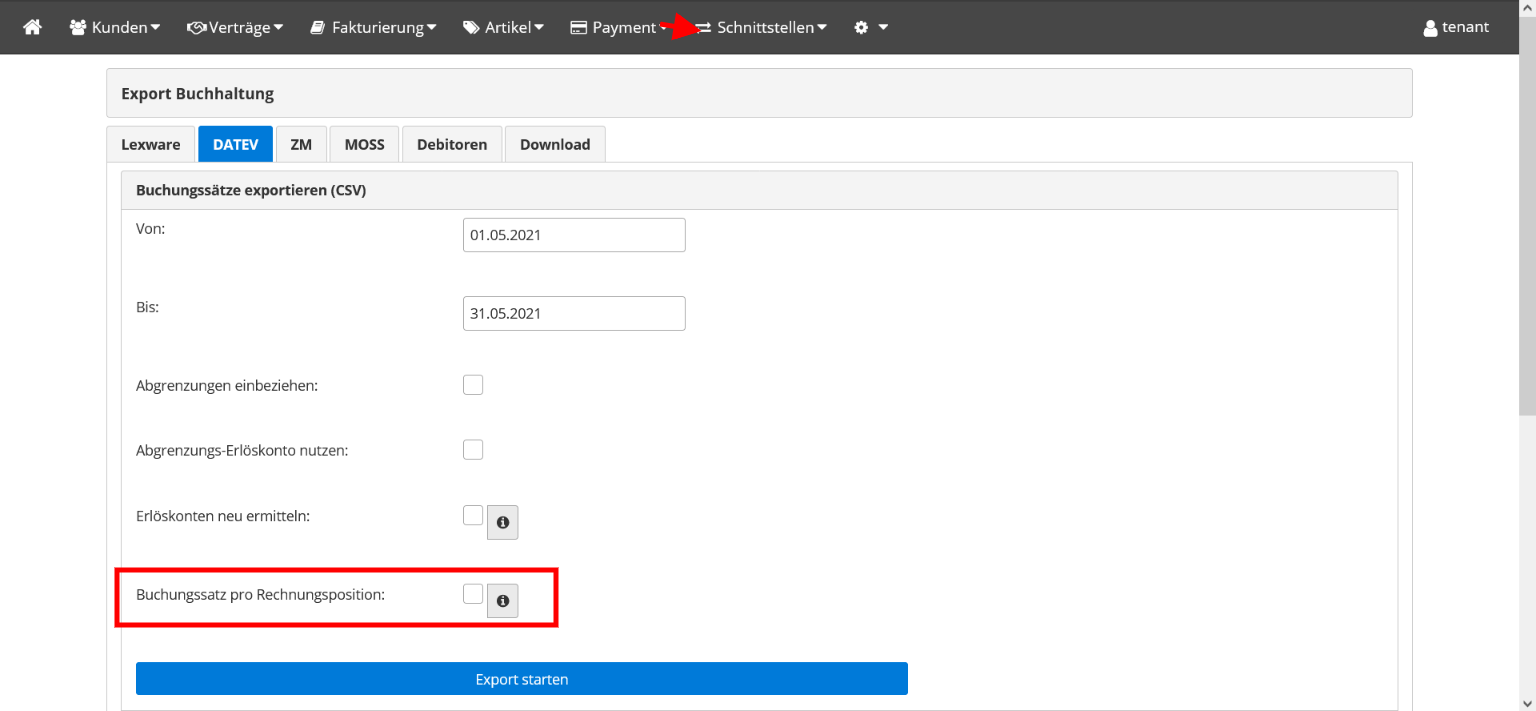
Task: Toggle Abgrenzungs-Erlöskonto nutzen checkbox
Action: pyautogui.click(x=473, y=450)
